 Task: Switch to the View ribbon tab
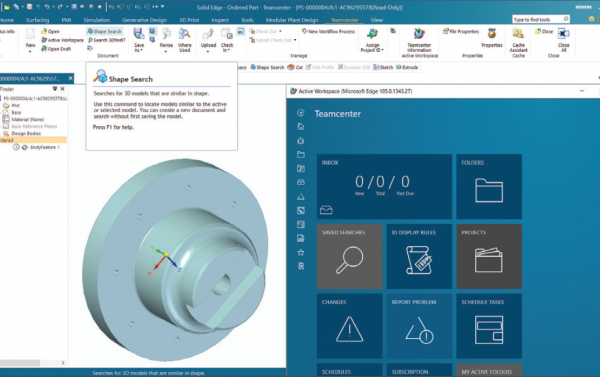(377, 20)
